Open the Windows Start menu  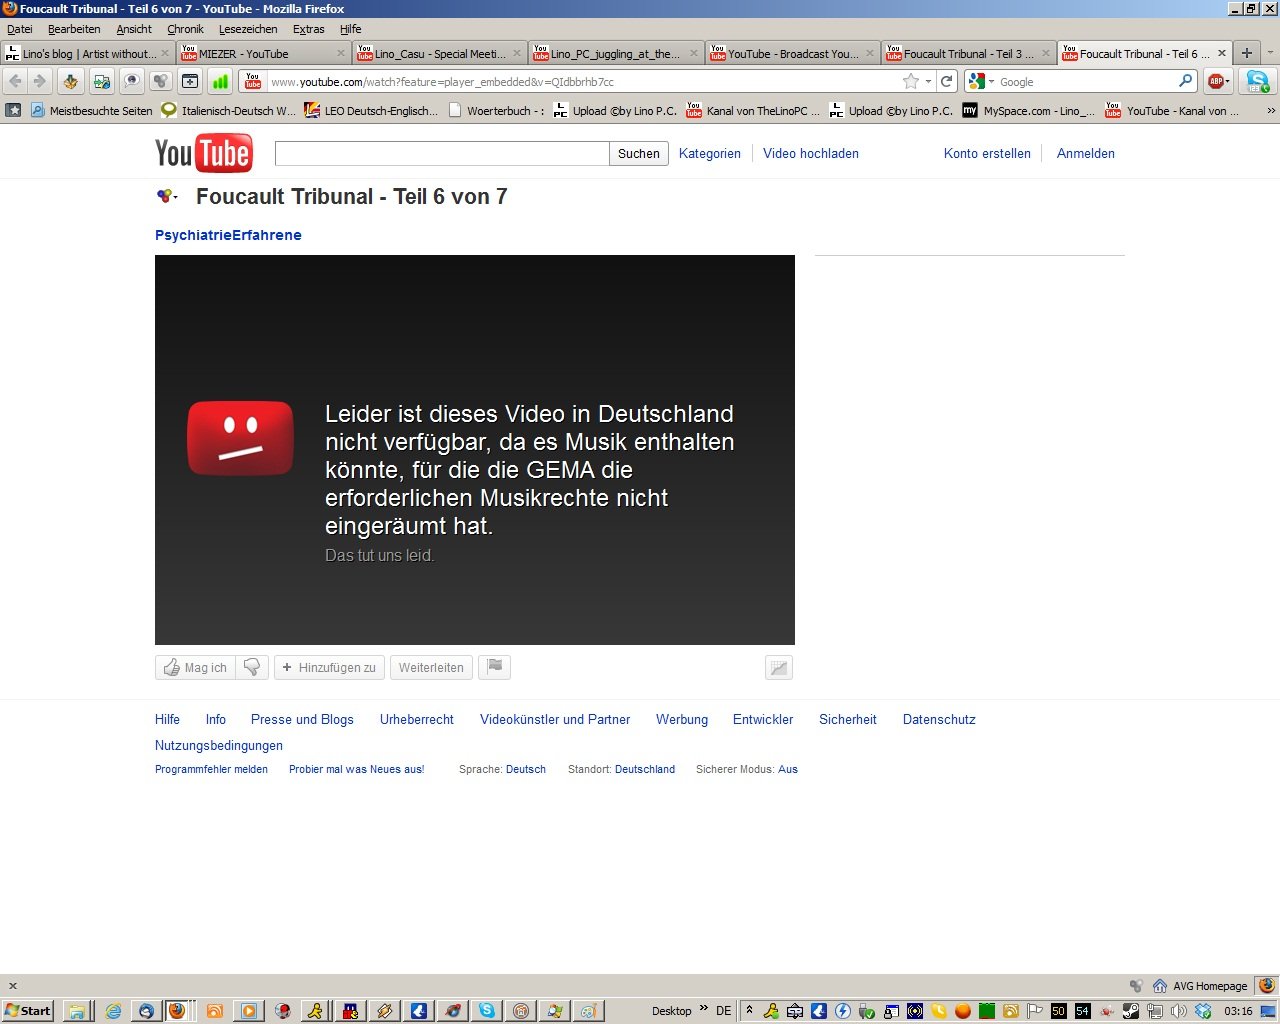pos(28,1011)
